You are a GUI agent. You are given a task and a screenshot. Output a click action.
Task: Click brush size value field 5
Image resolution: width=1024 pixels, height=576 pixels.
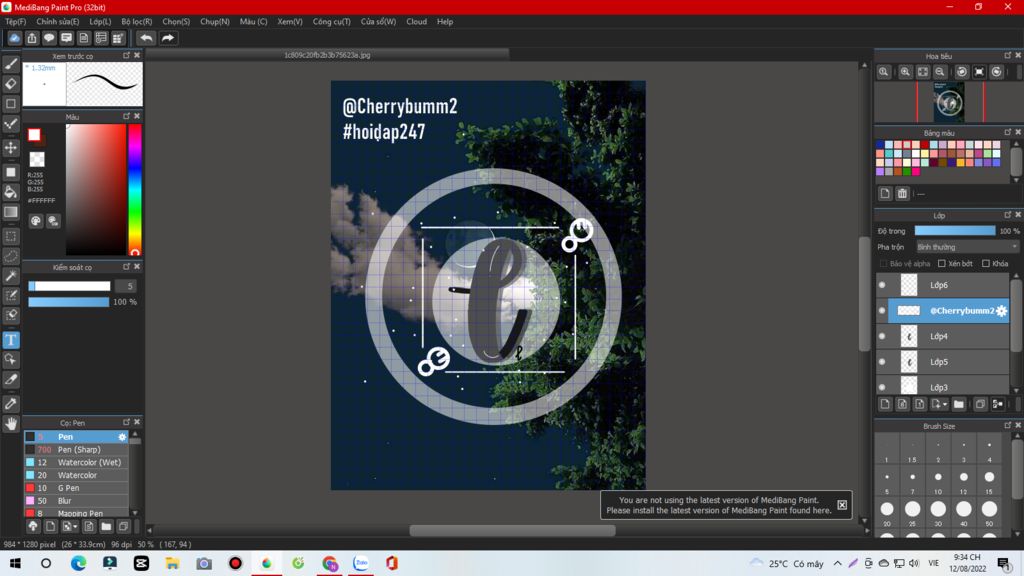125,286
